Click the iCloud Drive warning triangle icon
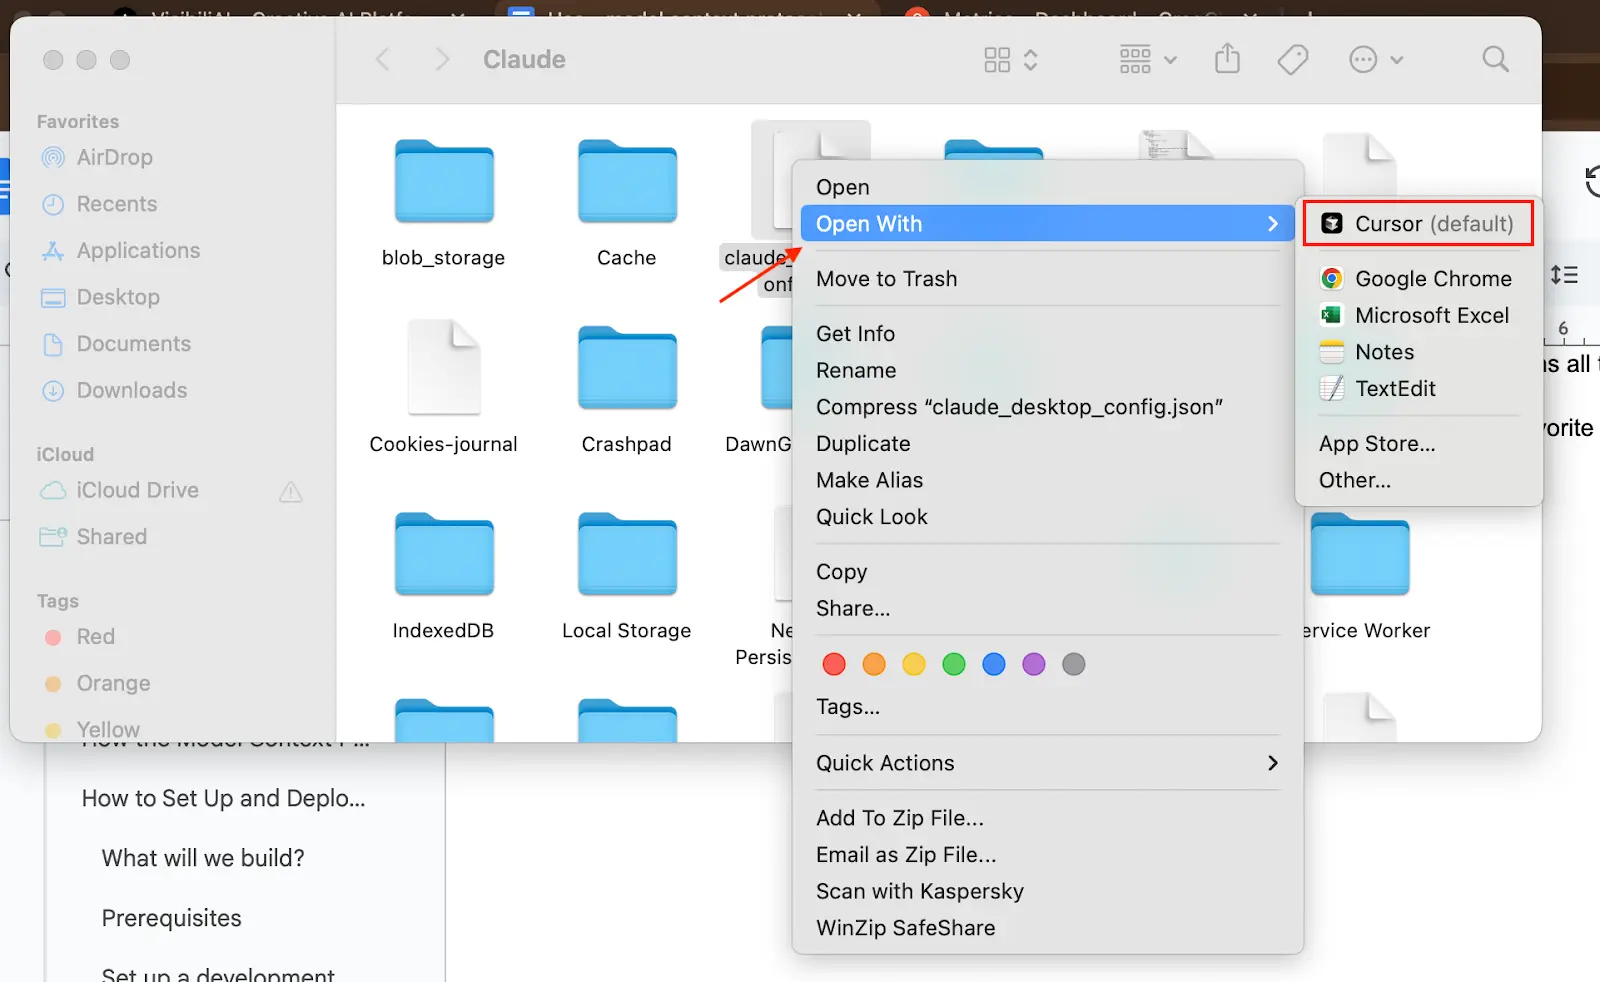 291,491
